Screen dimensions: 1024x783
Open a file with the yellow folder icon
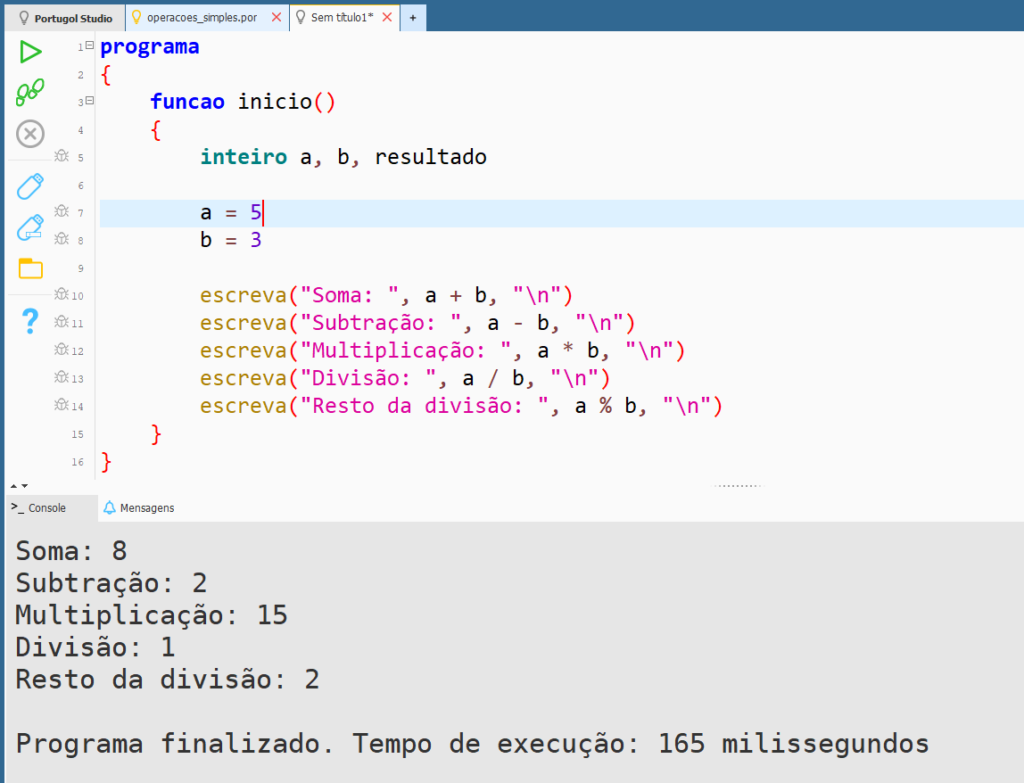[30, 268]
